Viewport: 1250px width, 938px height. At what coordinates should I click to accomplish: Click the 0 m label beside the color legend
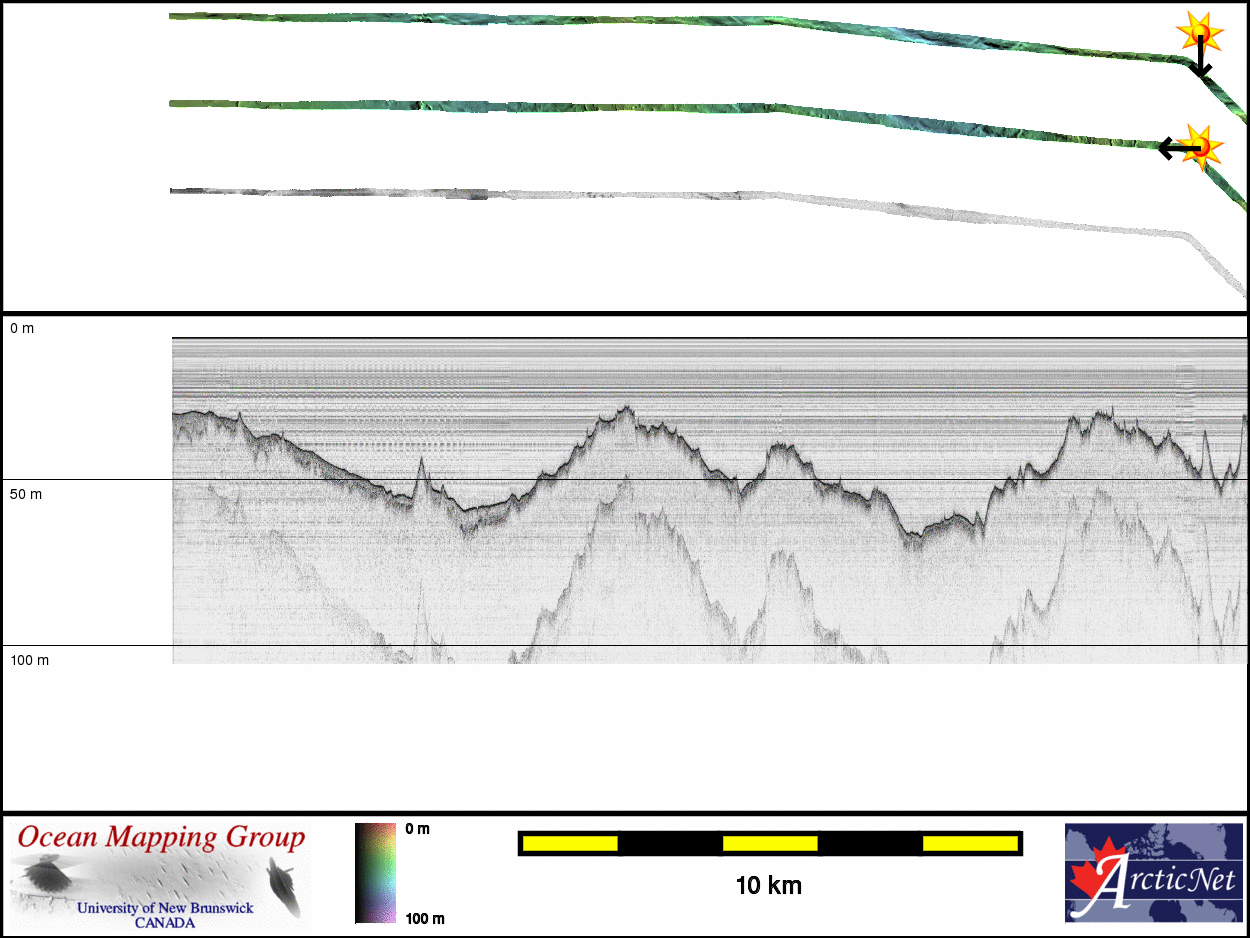(x=417, y=829)
